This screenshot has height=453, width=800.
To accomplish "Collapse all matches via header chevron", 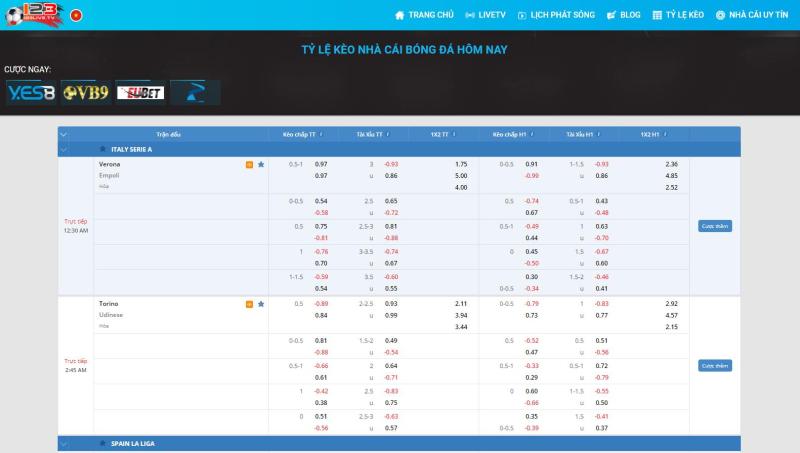I will (x=64, y=133).
